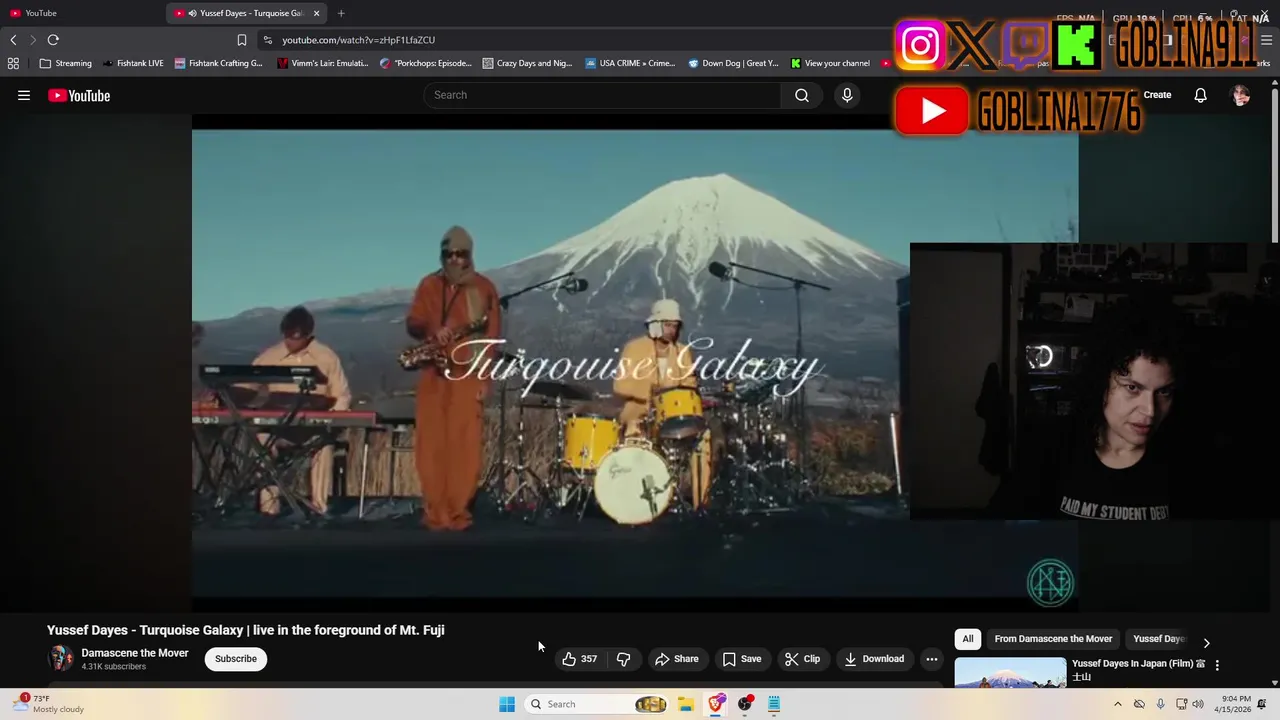This screenshot has height=720, width=1280.
Task: Open YouTube notifications bell
Action: tap(1200, 95)
